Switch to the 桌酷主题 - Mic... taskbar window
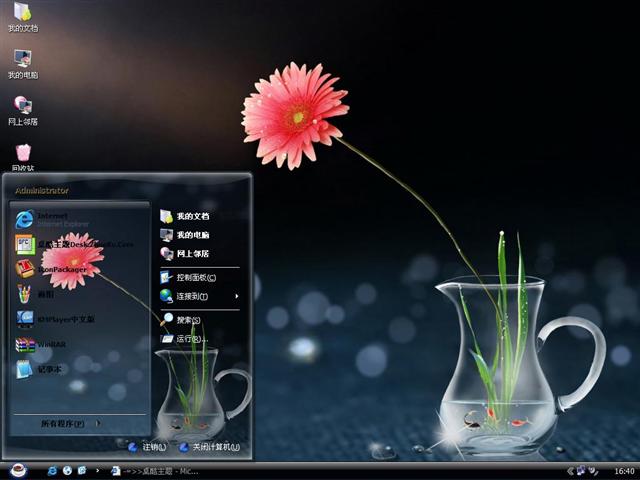 tap(154, 471)
